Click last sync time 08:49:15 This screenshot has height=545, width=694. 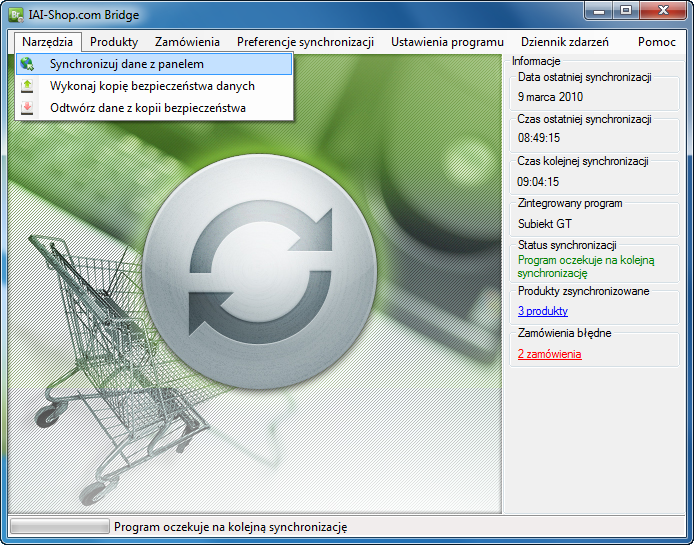point(539,138)
